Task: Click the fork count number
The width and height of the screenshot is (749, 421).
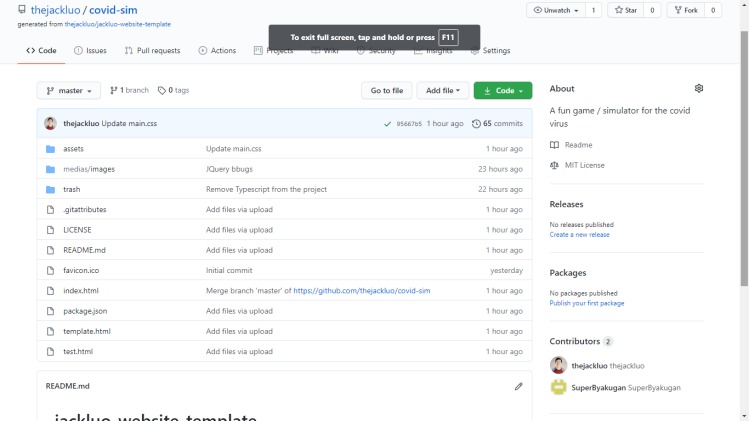Action: tap(713, 10)
